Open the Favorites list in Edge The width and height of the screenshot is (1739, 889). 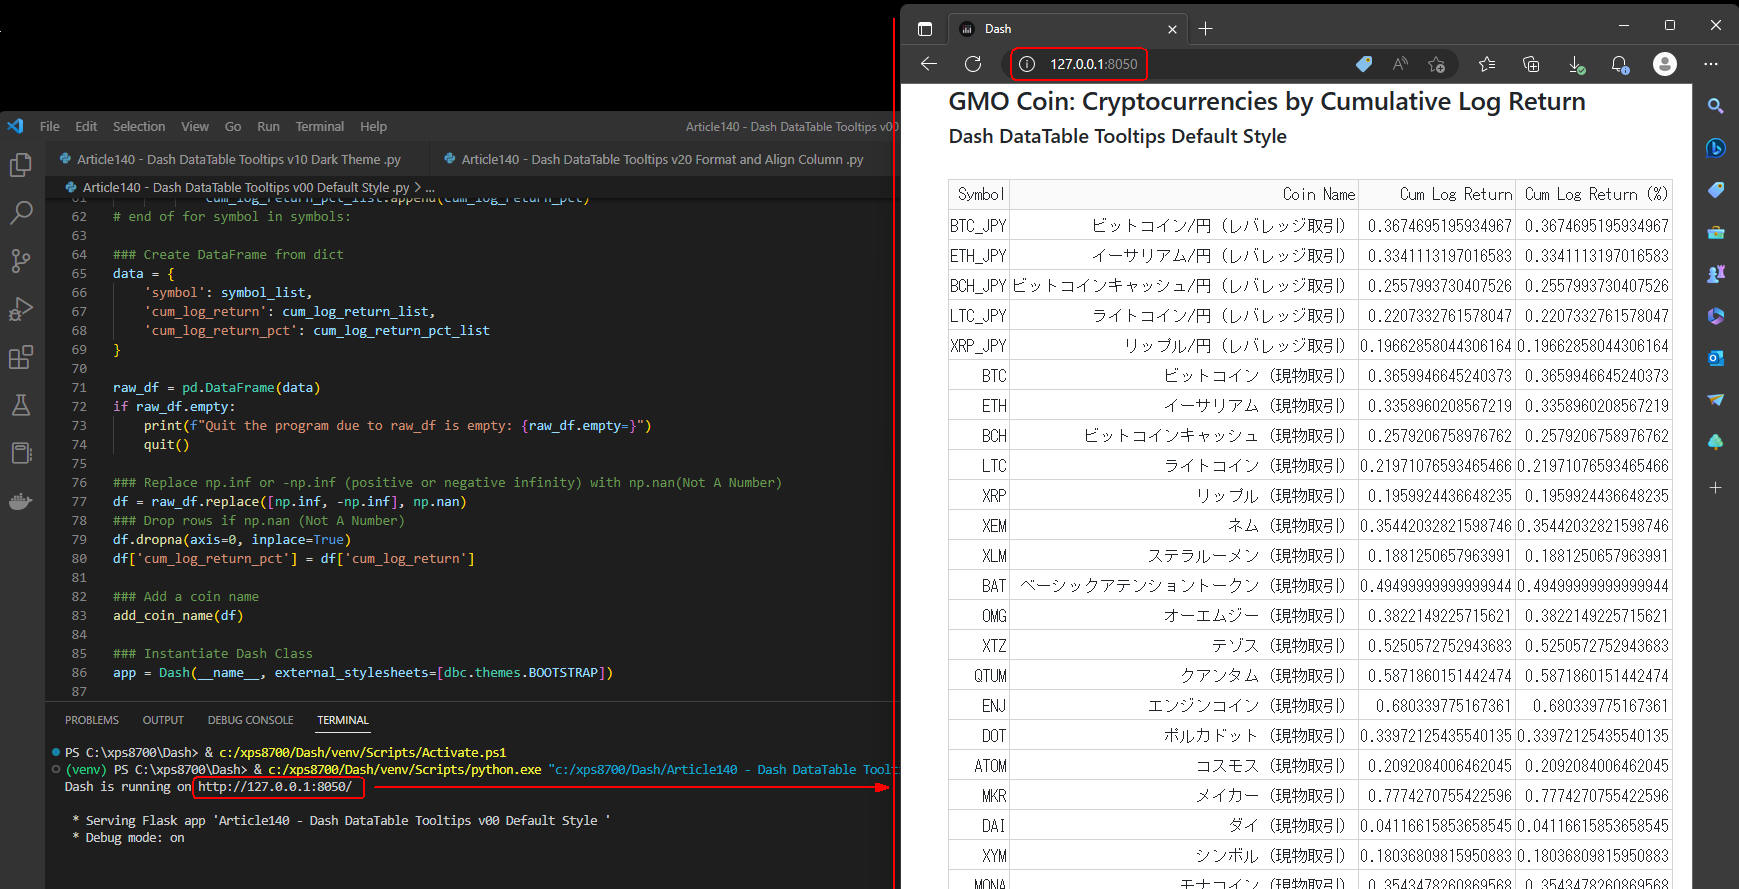tap(1487, 64)
